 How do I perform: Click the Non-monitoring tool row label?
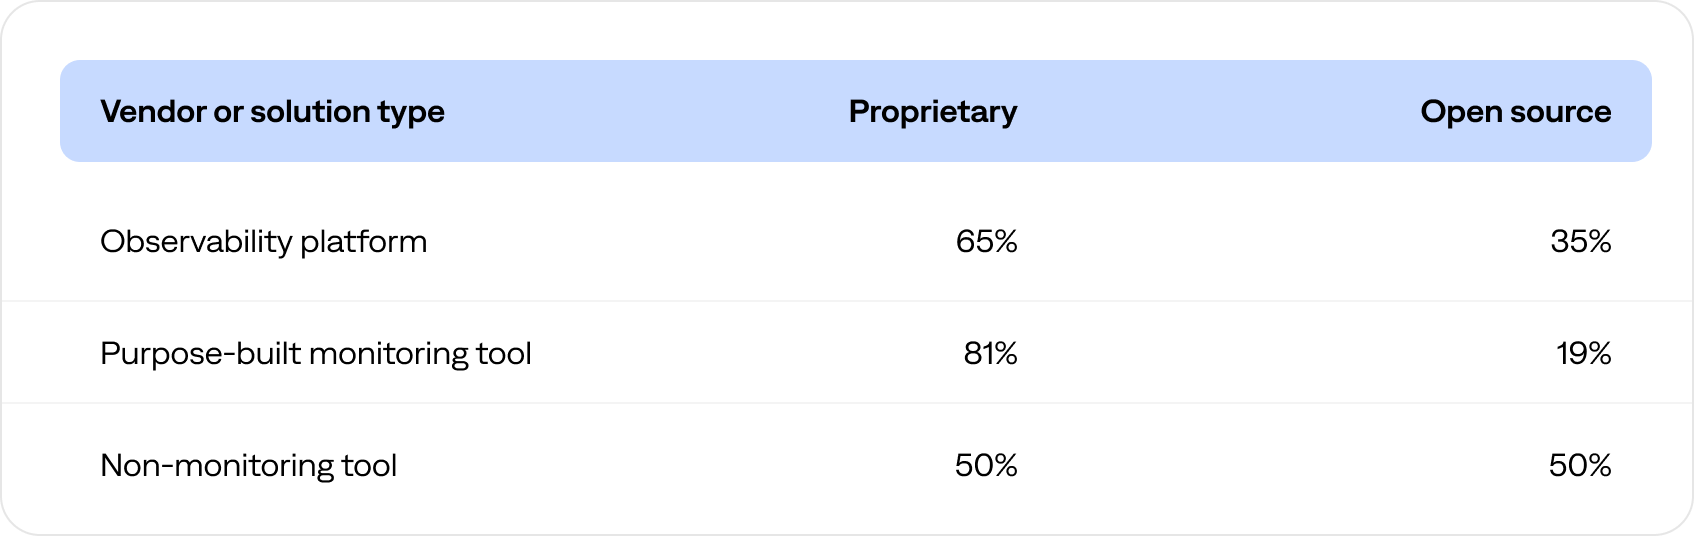[x=248, y=466]
